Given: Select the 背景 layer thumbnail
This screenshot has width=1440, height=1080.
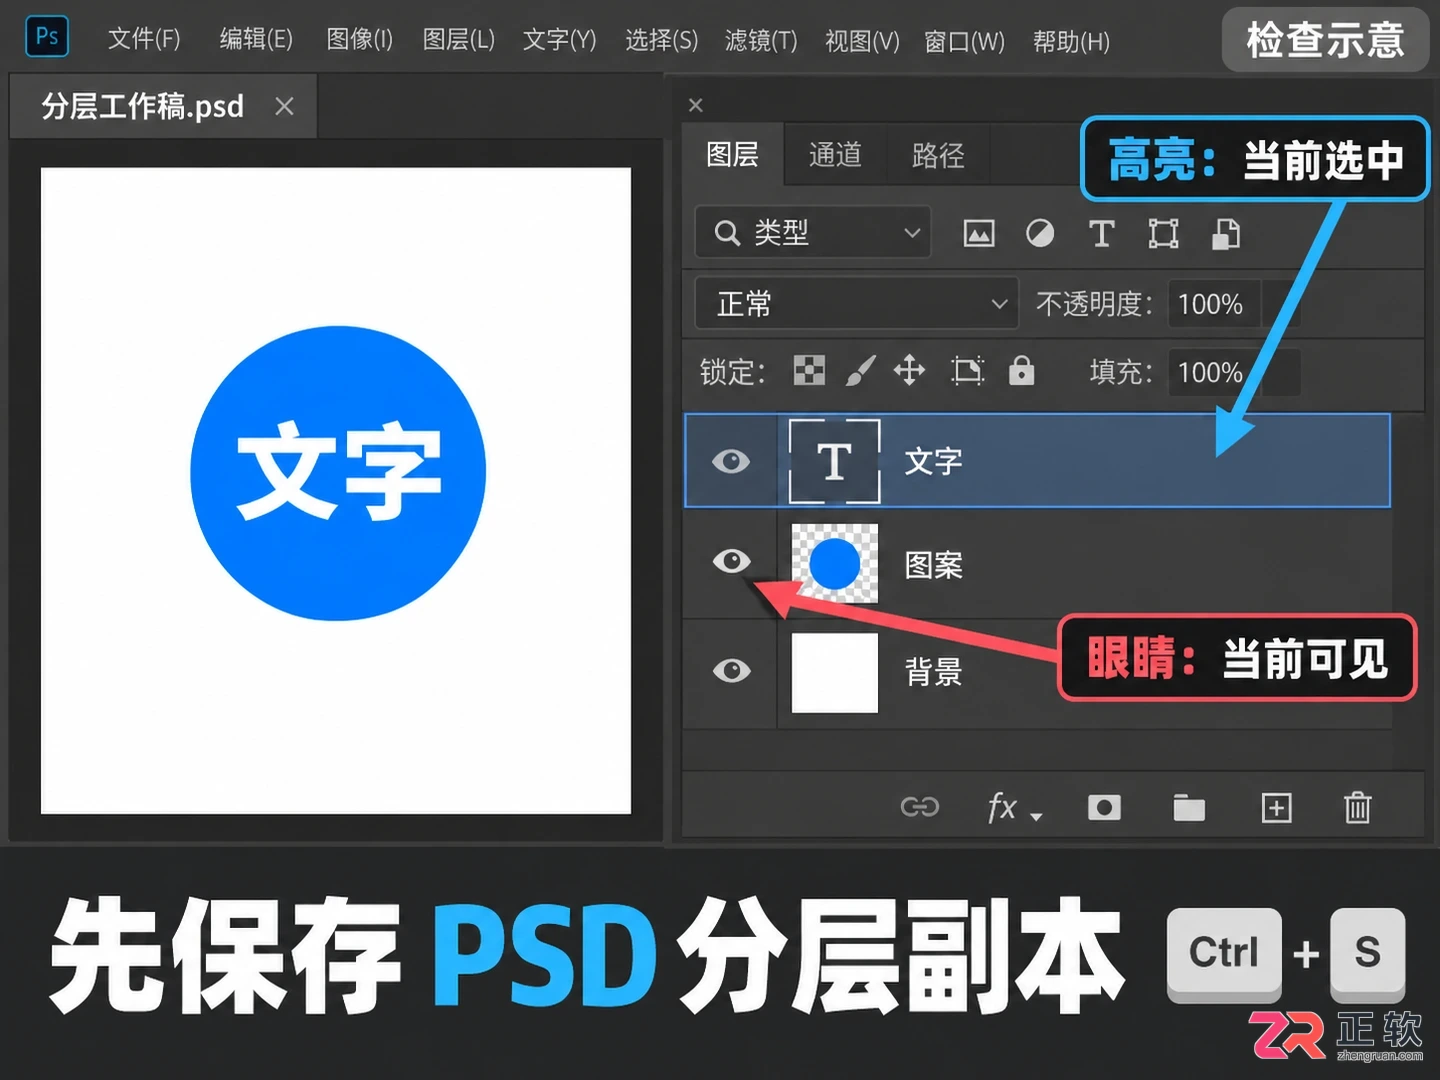Looking at the screenshot, I should tap(835, 672).
